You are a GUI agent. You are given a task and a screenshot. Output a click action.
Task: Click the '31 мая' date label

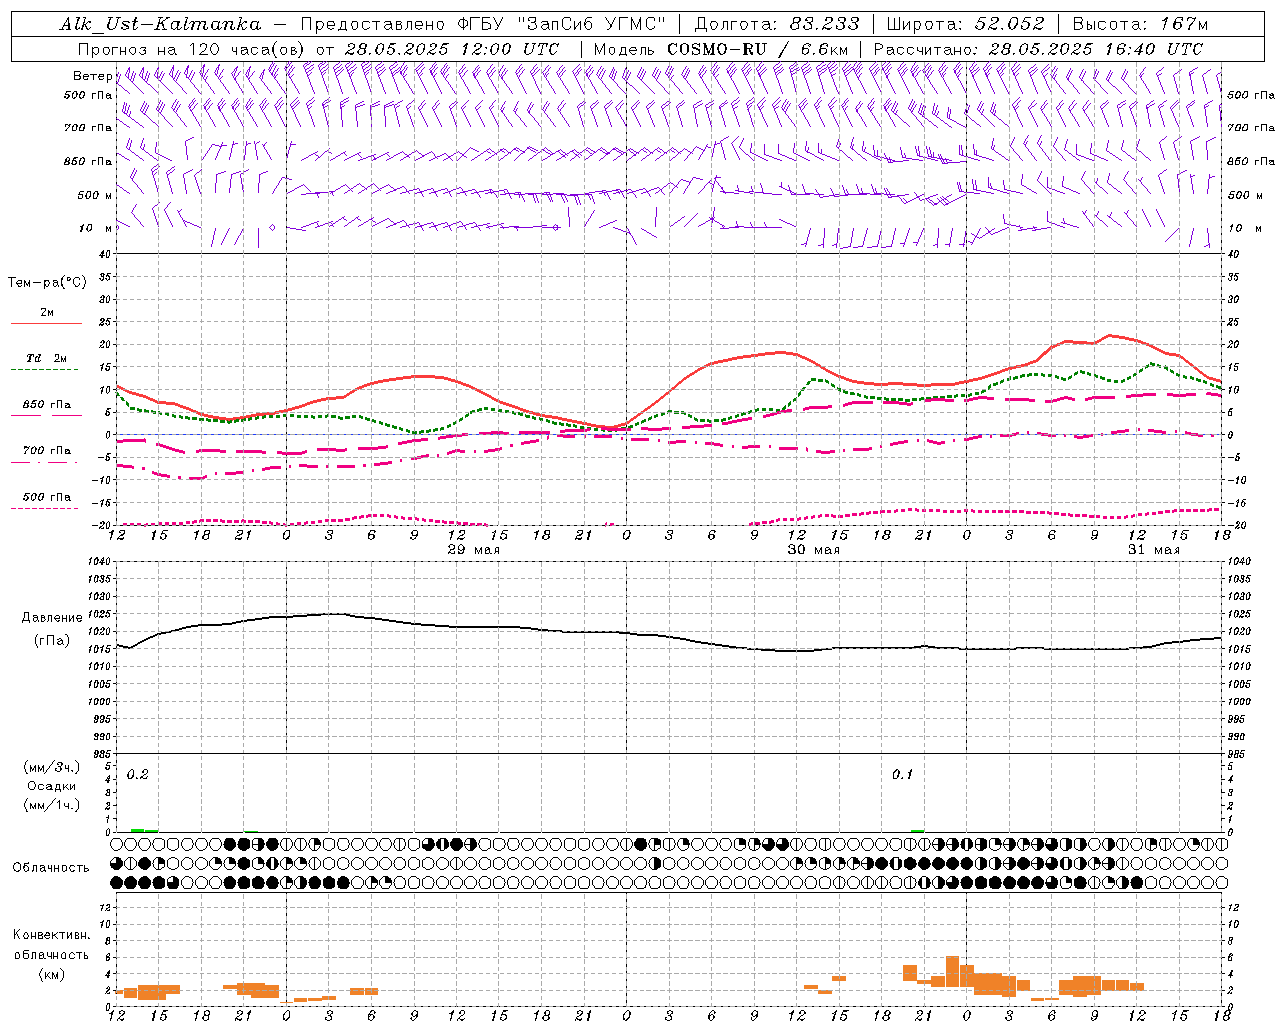(1153, 550)
